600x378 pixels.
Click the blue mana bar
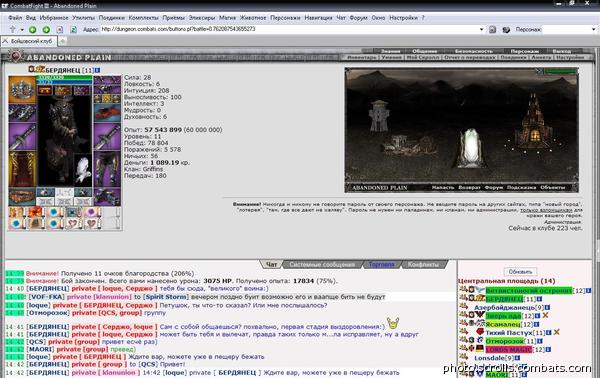64,82
